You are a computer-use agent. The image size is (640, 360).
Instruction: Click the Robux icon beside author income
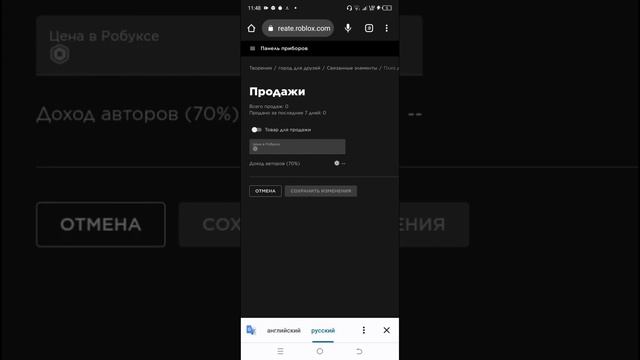[x=337, y=163]
